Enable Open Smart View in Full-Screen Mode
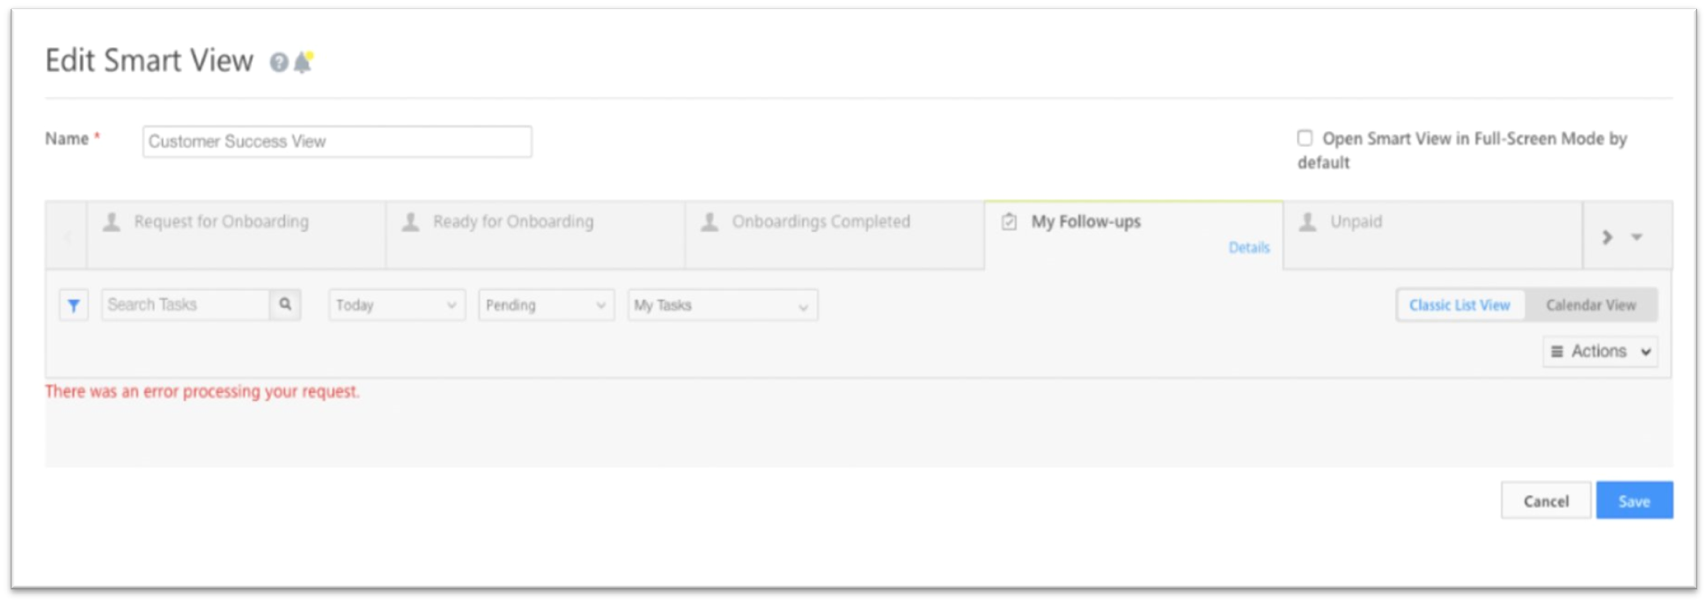Screen dimensions: 1708x603 click(x=1305, y=138)
